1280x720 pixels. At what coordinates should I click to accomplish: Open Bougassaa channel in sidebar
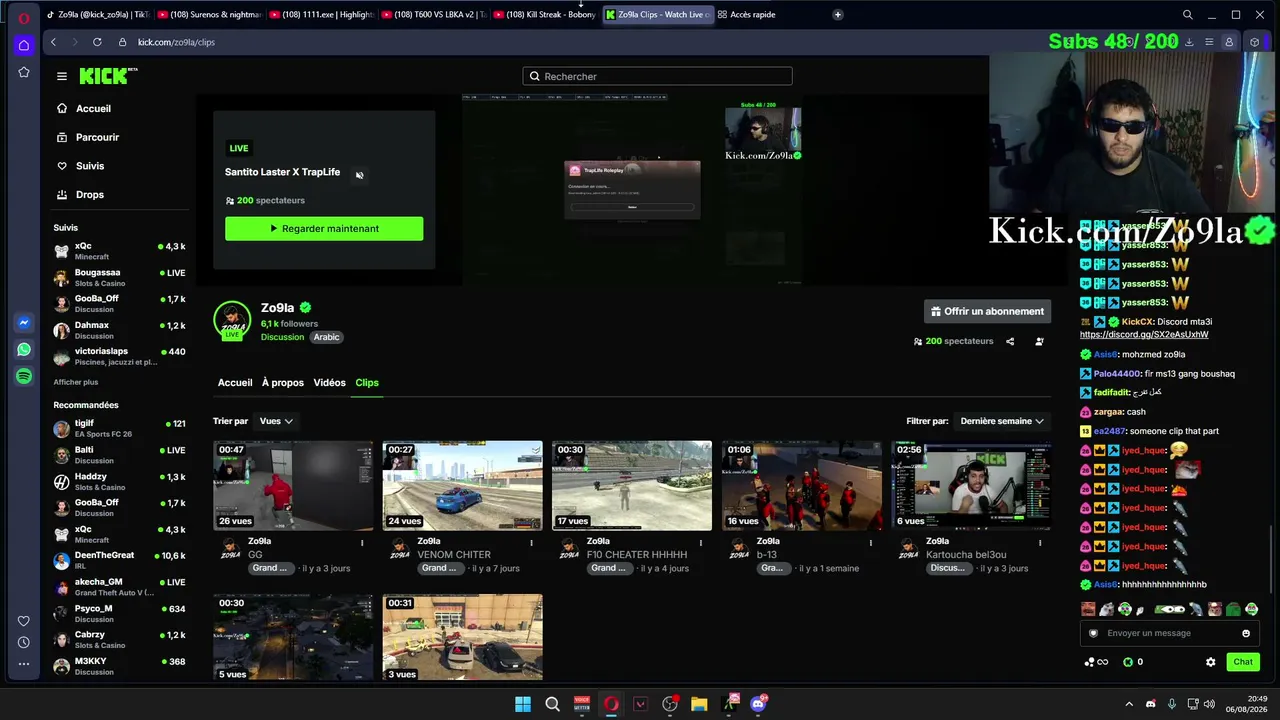pos(120,277)
